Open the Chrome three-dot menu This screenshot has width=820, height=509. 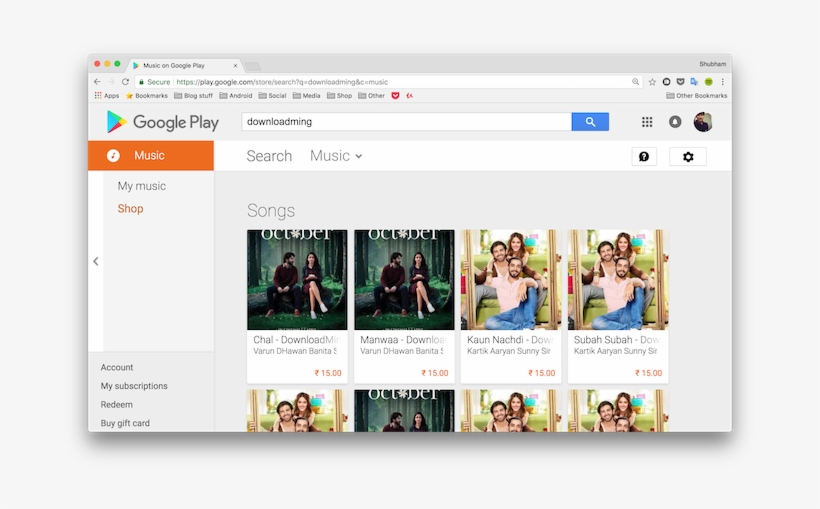[x=722, y=82]
